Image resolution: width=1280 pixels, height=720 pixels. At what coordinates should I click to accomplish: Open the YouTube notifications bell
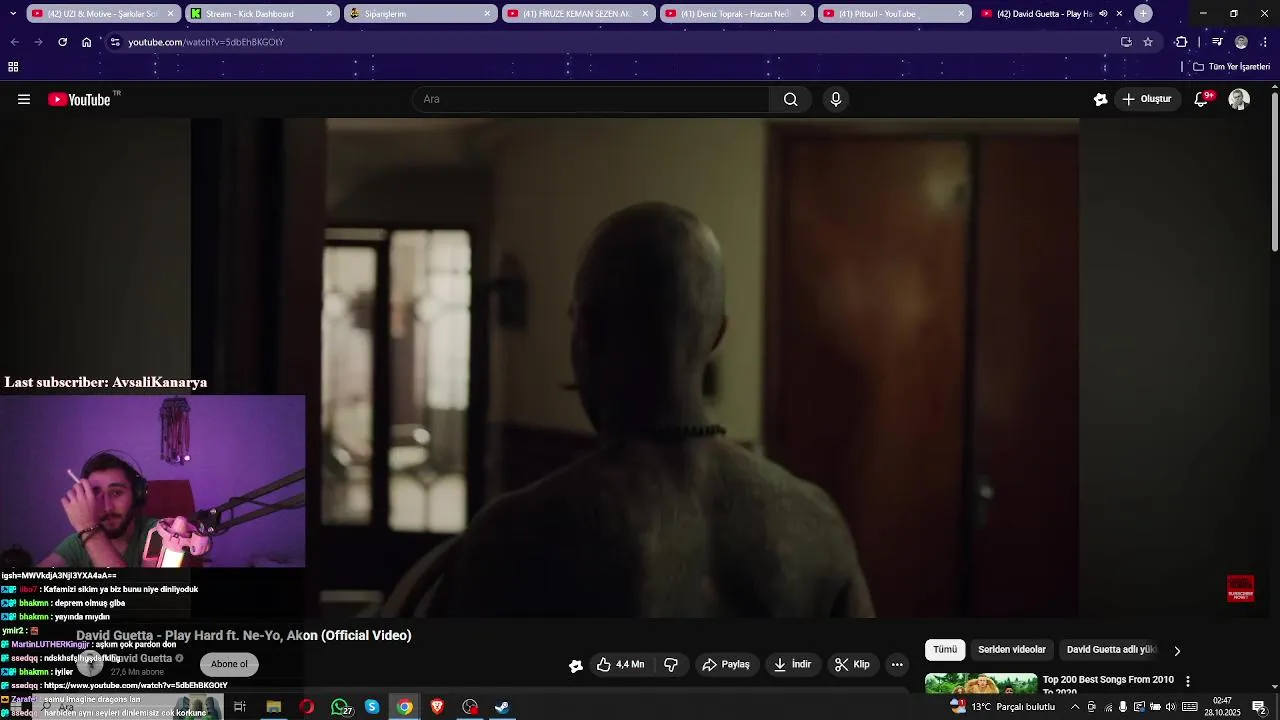coord(1202,99)
